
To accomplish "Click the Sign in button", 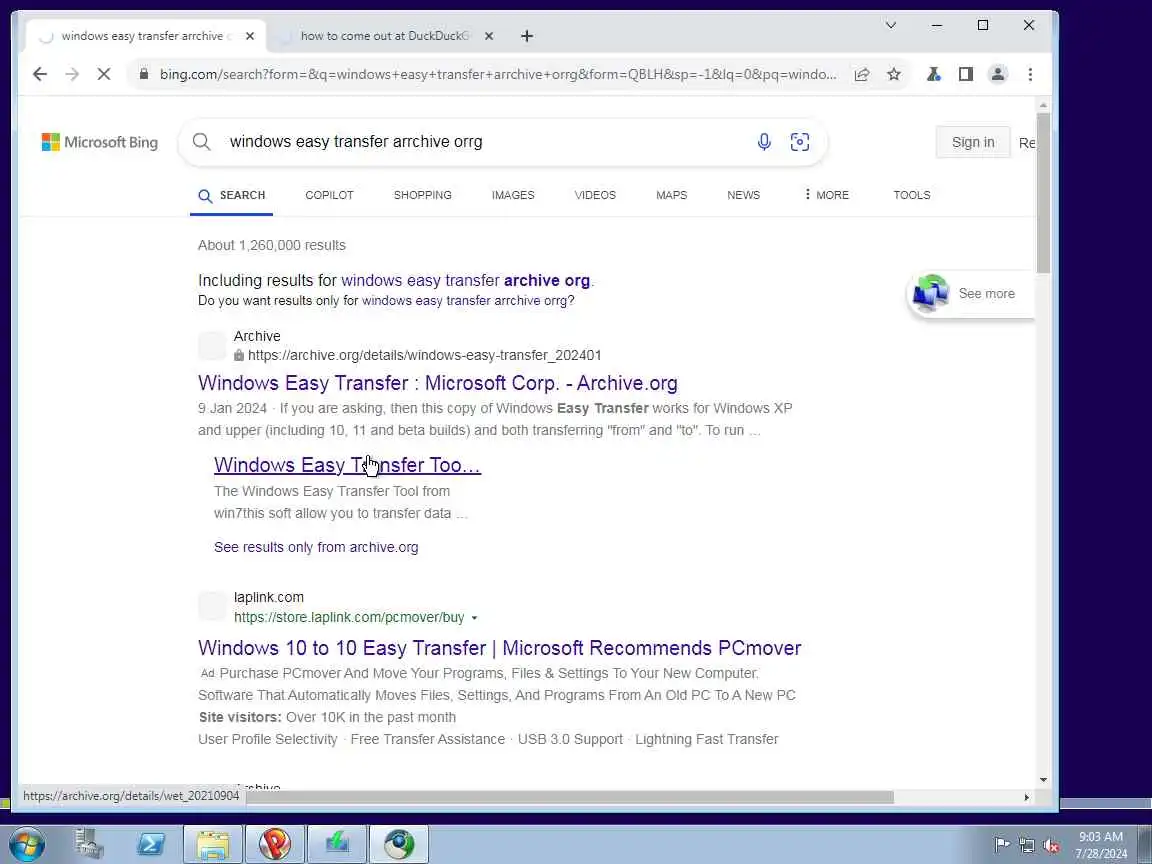I will click(973, 143).
